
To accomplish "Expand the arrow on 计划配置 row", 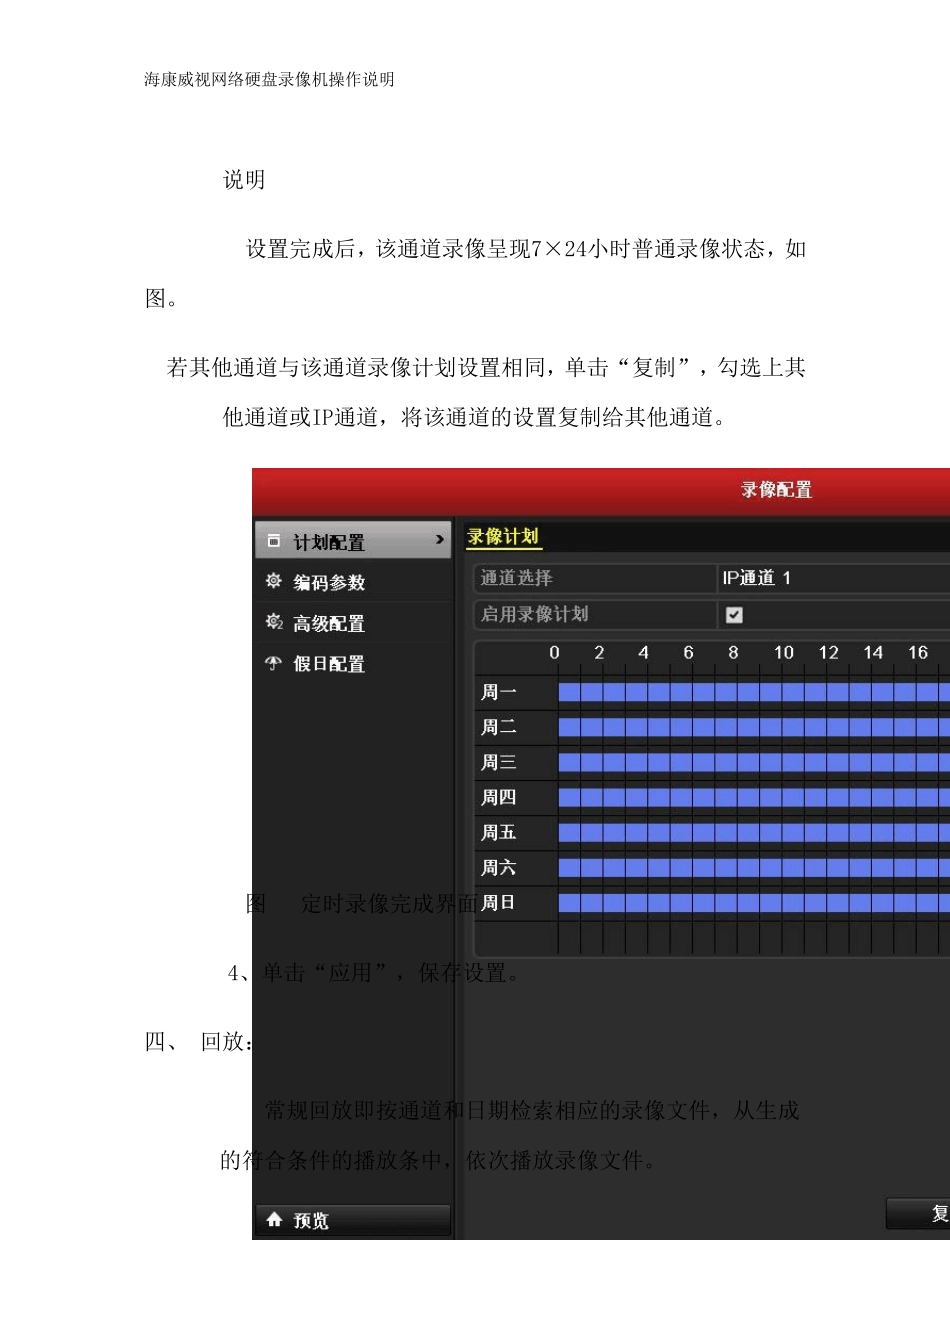I will pyautogui.click(x=439, y=540).
